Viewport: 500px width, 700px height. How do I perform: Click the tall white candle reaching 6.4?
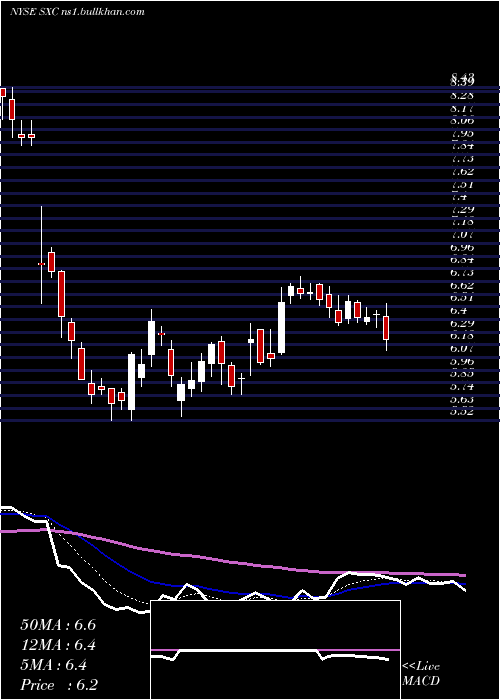(x=152, y=338)
